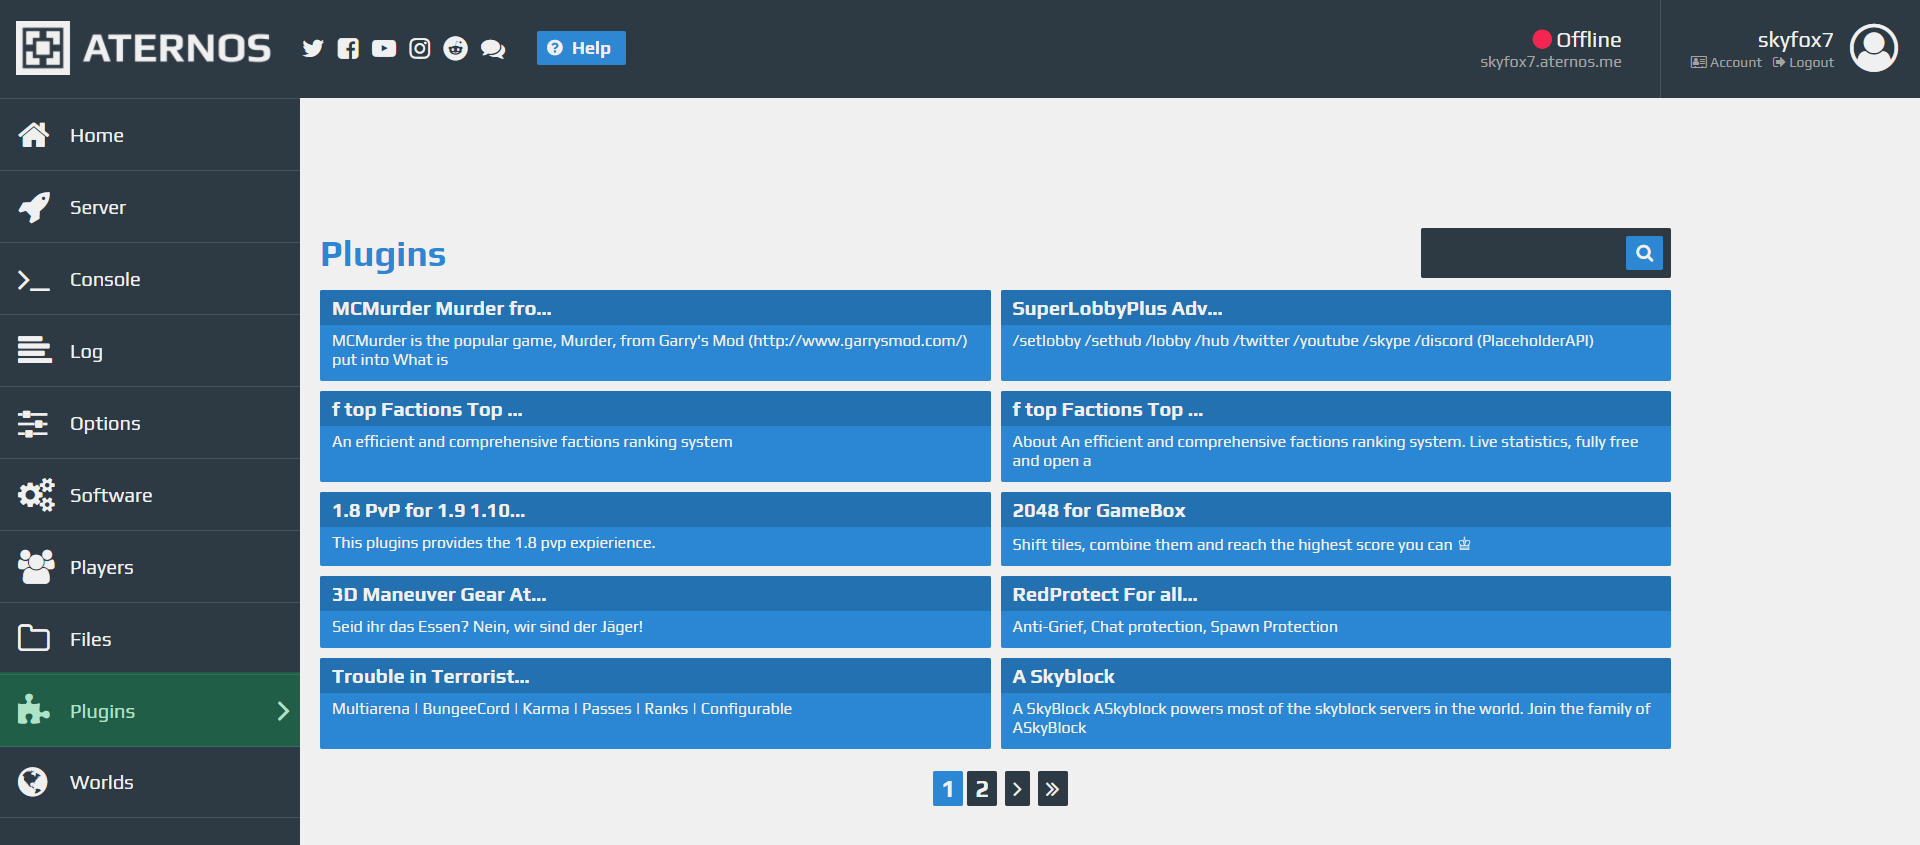The image size is (1920, 845).
Task: Open the Aternos Facebook page
Action: pos(348,48)
